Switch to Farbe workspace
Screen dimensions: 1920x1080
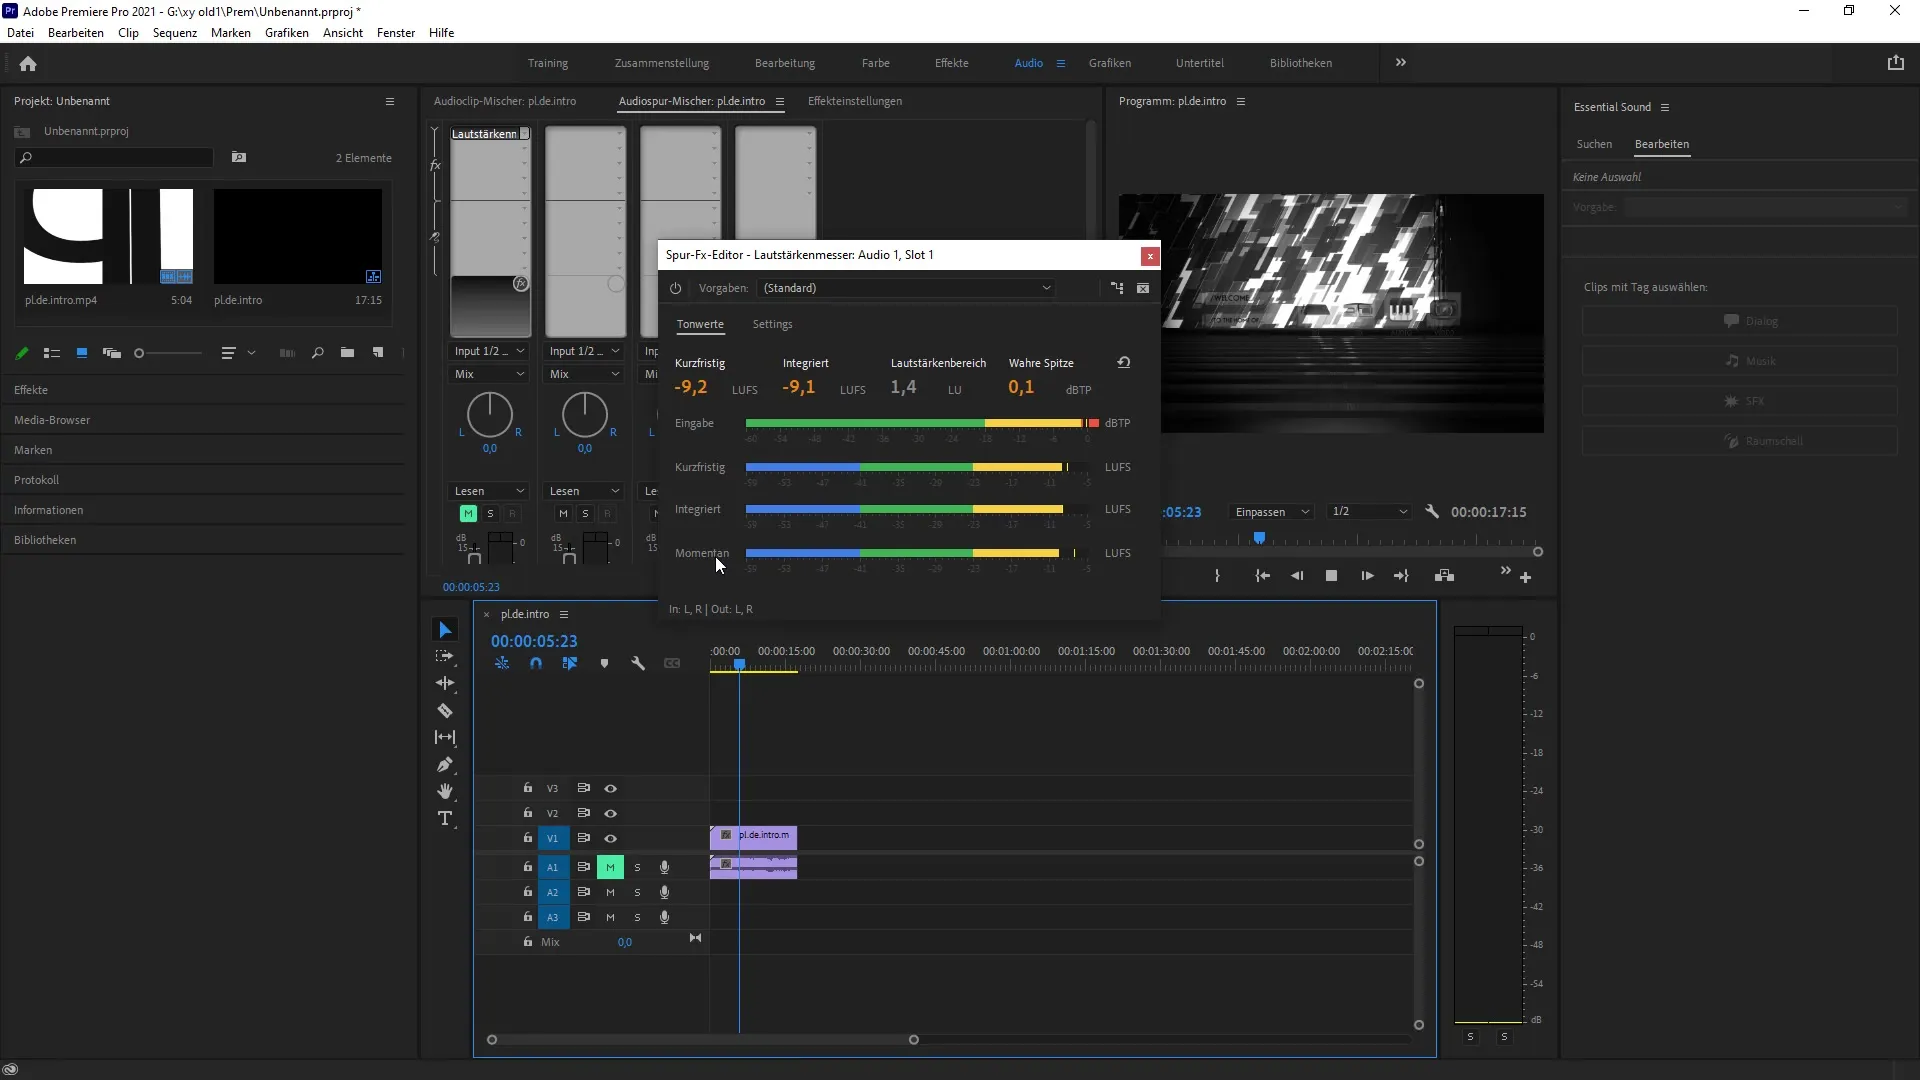pos(875,63)
